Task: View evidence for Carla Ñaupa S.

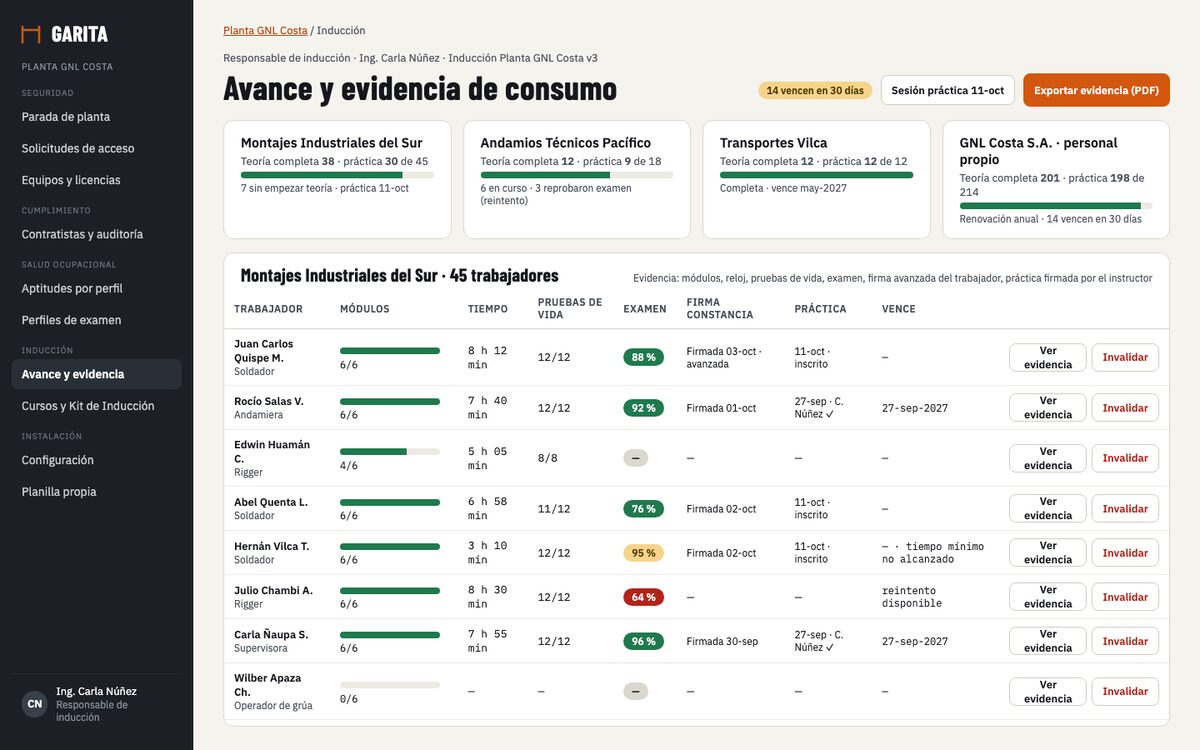Action: pyautogui.click(x=1047, y=641)
